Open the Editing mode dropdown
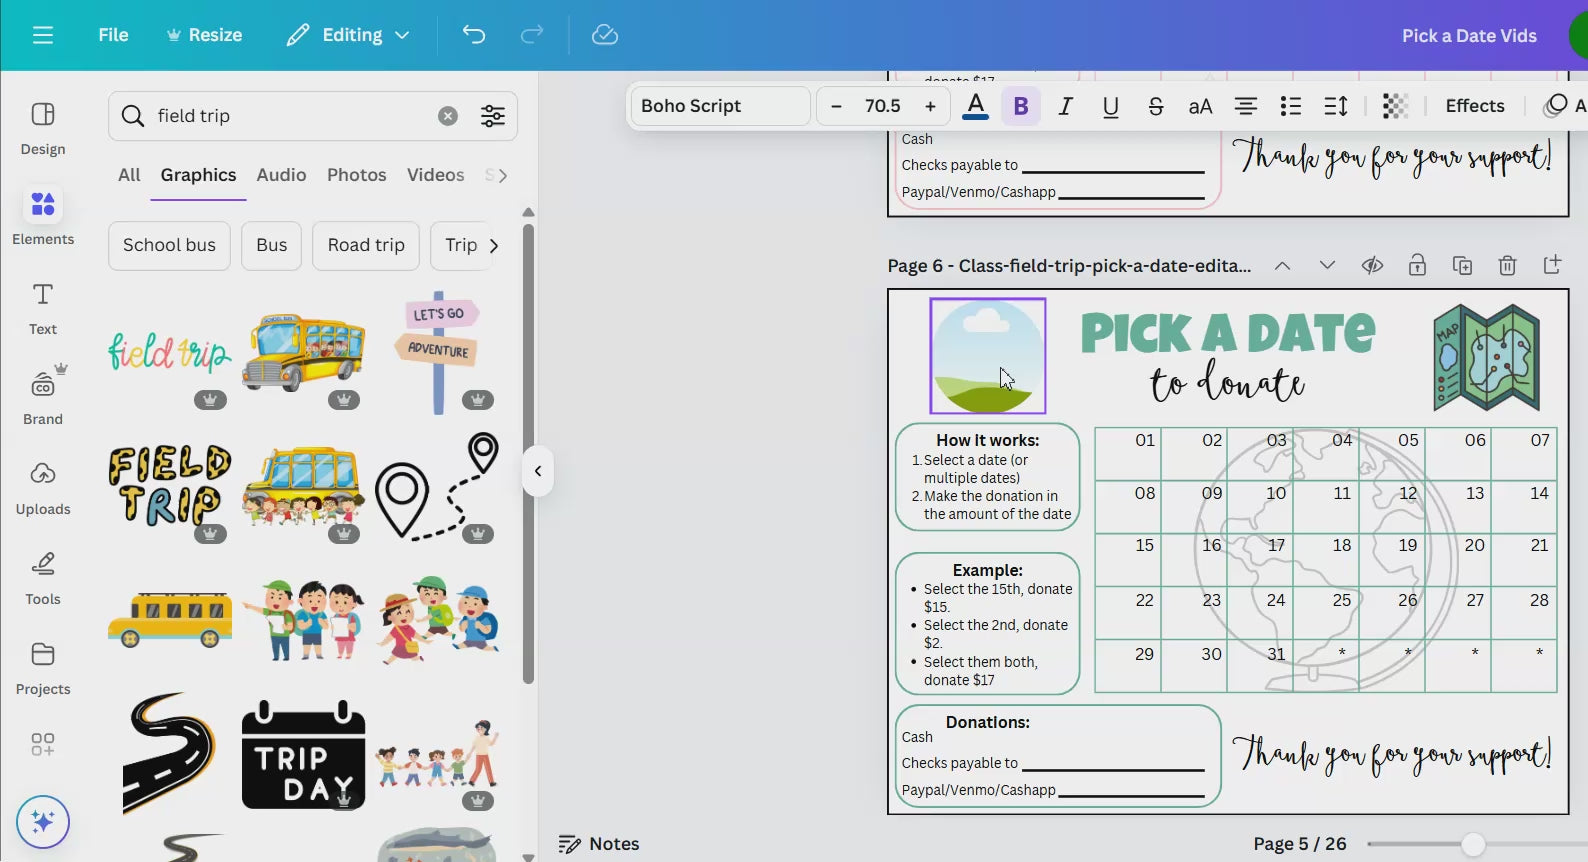Image resolution: width=1588 pixels, height=862 pixels. click(348, 35)
